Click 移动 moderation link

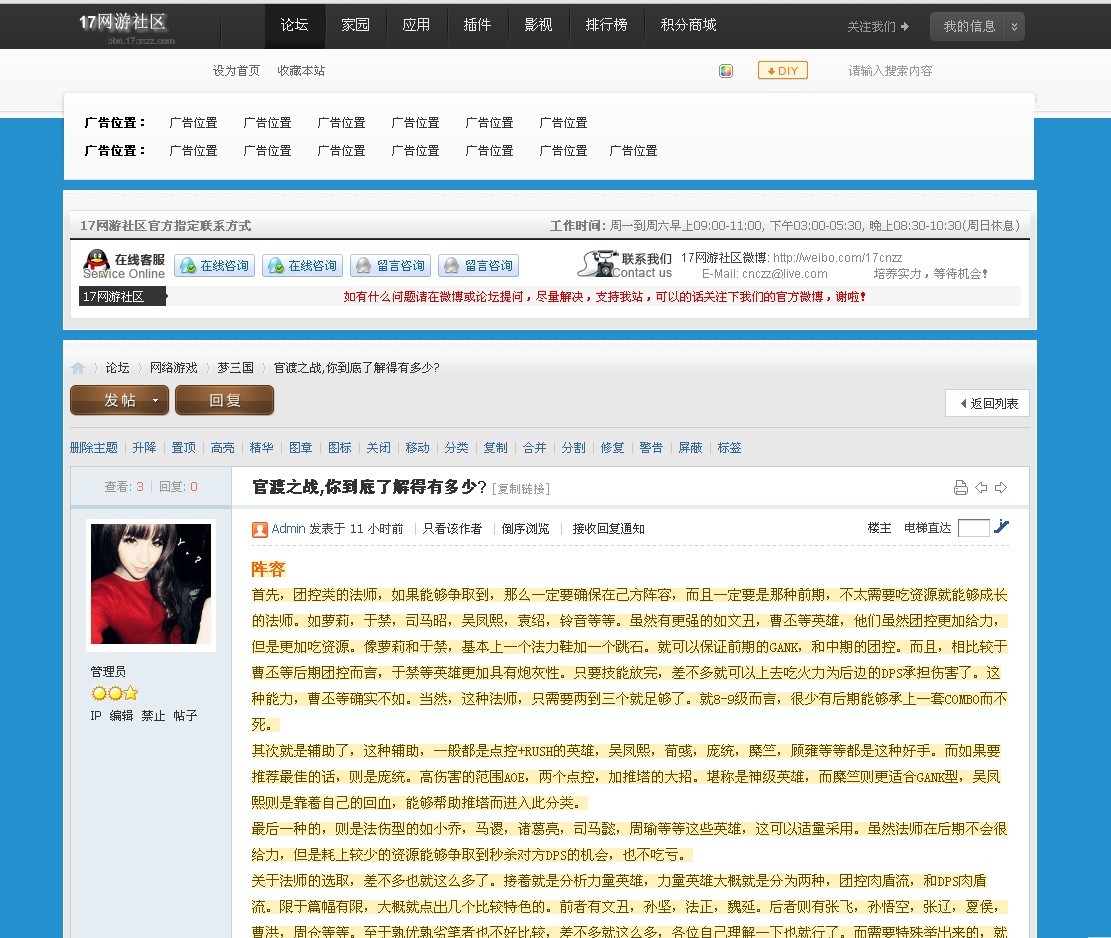[417, 448]
